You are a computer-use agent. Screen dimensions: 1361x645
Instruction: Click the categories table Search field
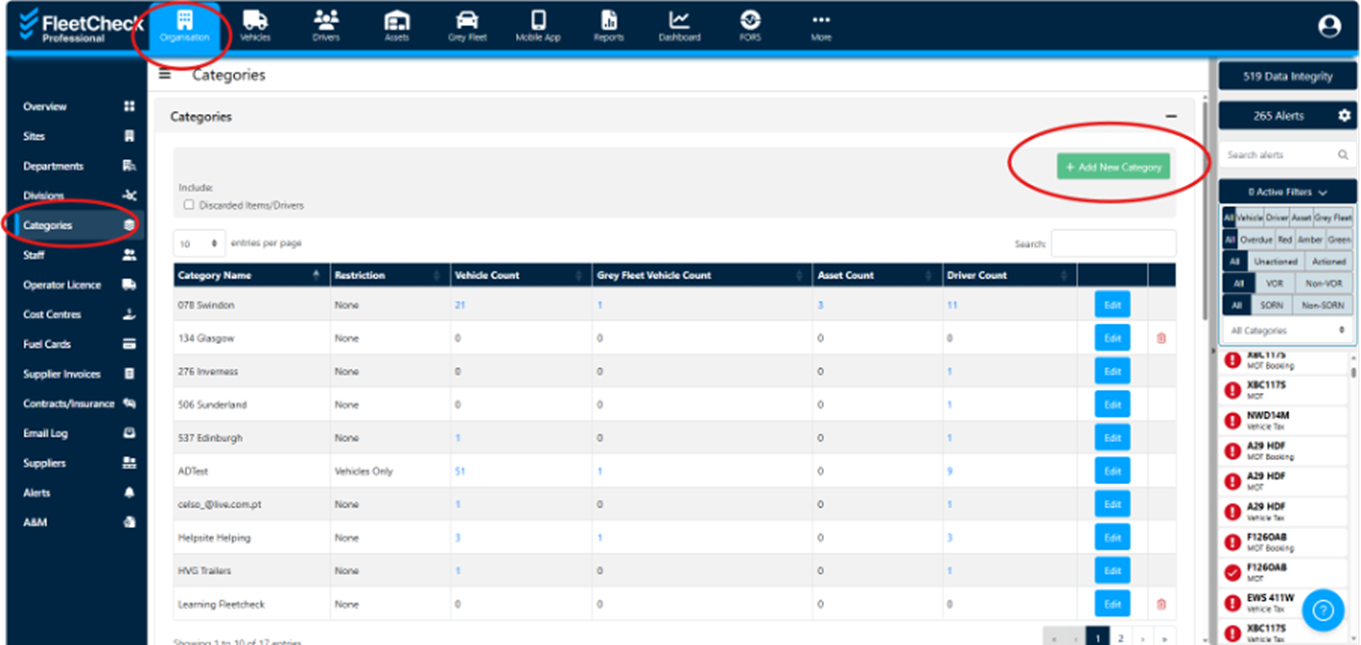coord(1113,243)
